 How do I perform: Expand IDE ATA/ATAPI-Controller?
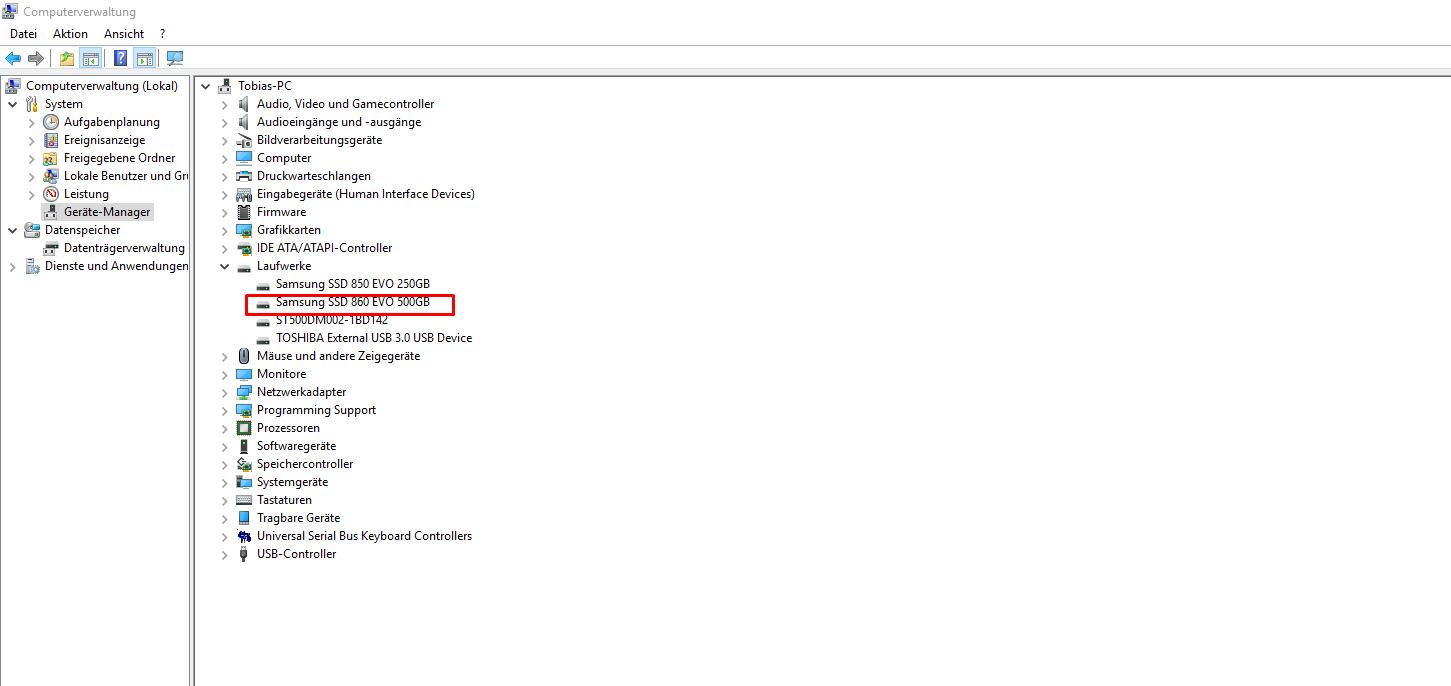click(225, 248)
